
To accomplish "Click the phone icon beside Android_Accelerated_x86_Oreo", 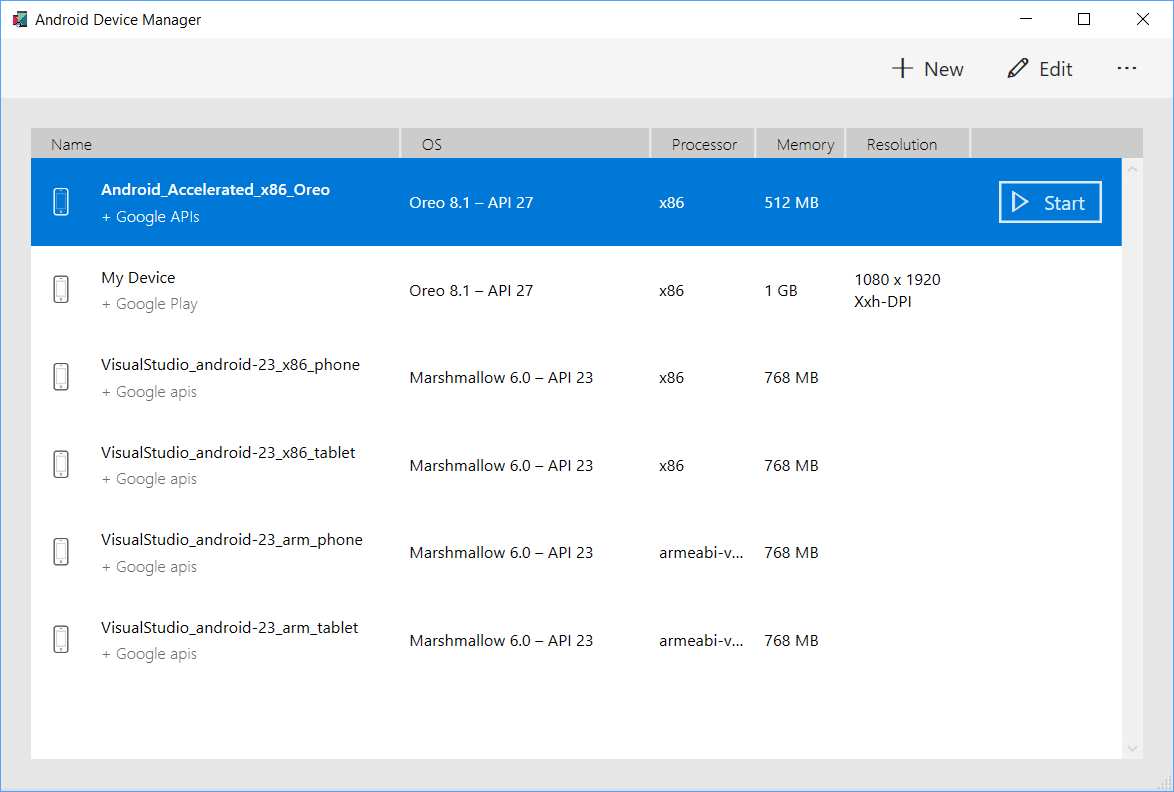I will pyautogui.click(x=61, y=201).
